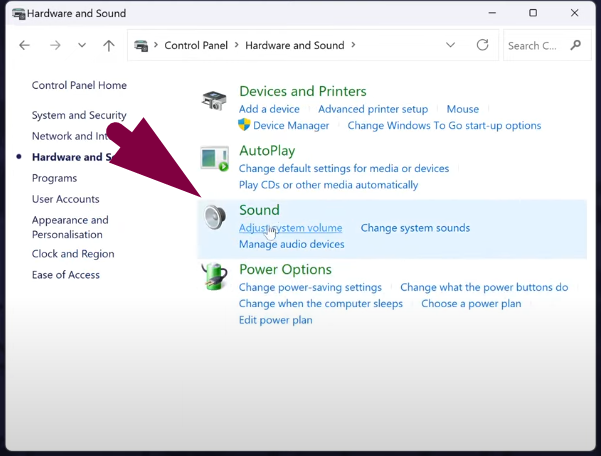
Task: Open Ease of Access category
Action: [x=66, y=275]
